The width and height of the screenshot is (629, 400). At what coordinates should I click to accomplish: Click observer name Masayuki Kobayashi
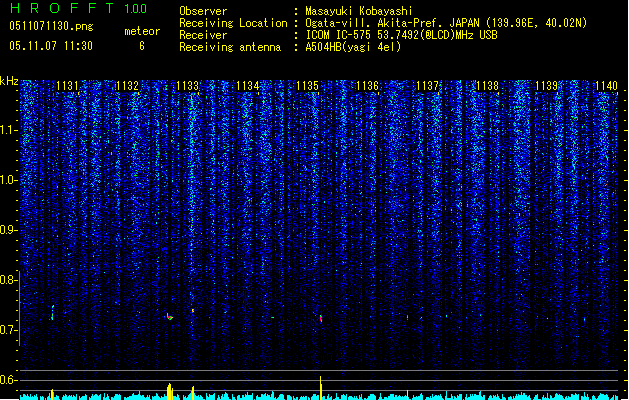[359, 11]
